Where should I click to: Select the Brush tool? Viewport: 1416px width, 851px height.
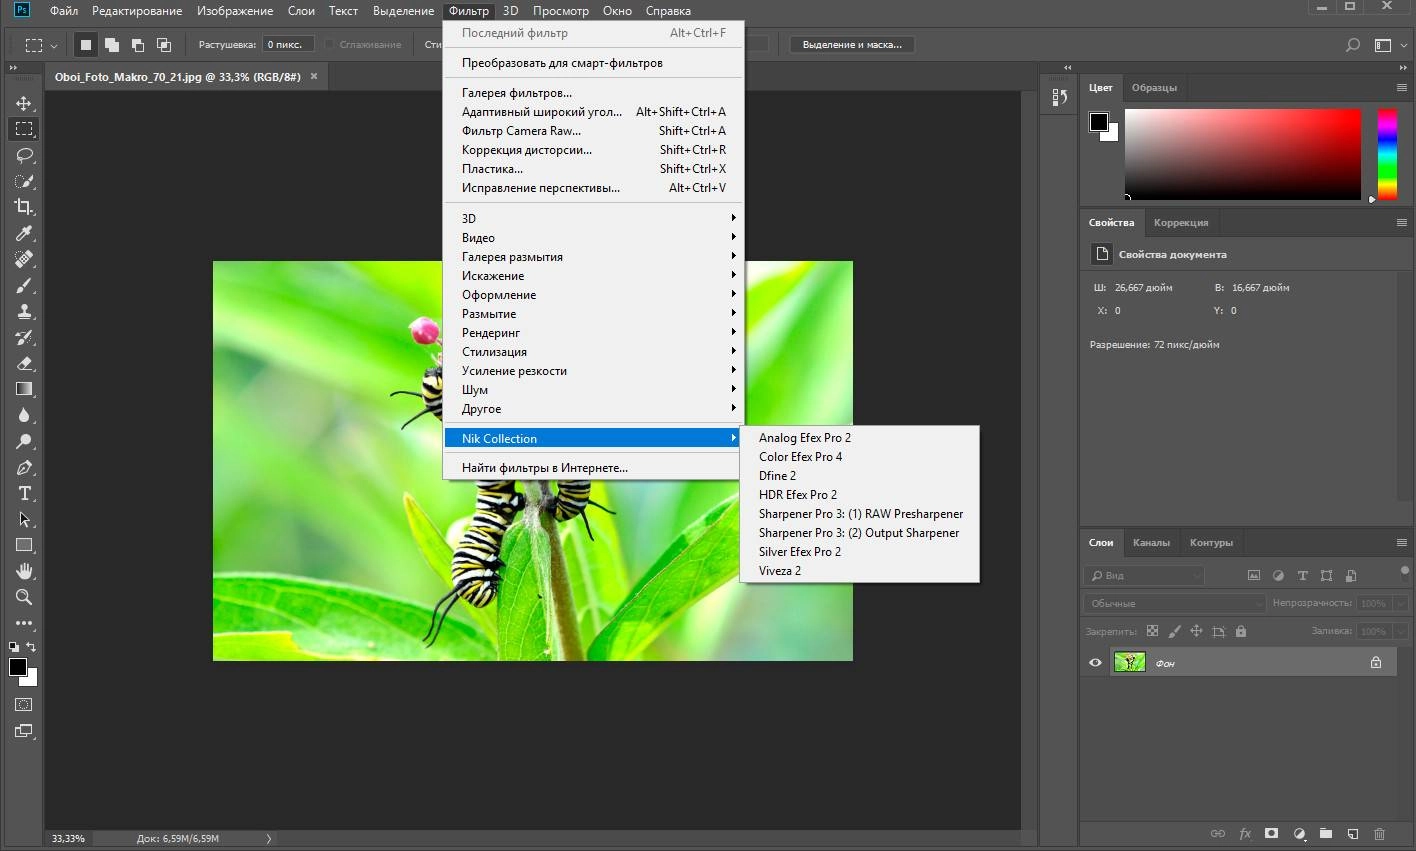pos(24,285)
